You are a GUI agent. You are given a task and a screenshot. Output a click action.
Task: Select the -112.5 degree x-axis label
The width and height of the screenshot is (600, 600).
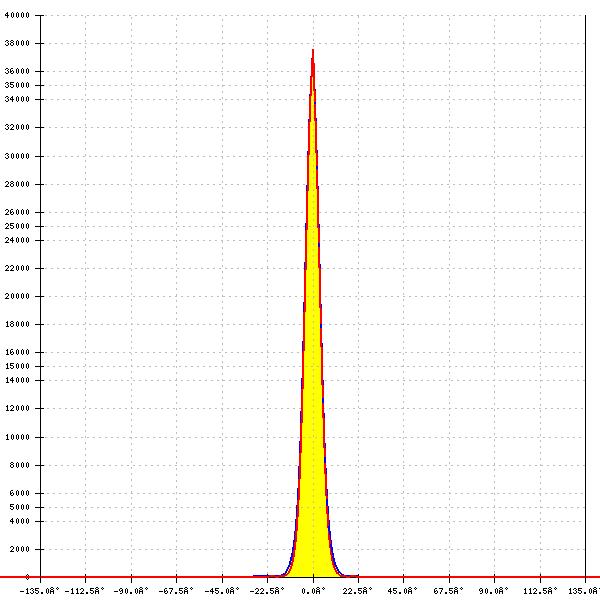coord(85,591)
